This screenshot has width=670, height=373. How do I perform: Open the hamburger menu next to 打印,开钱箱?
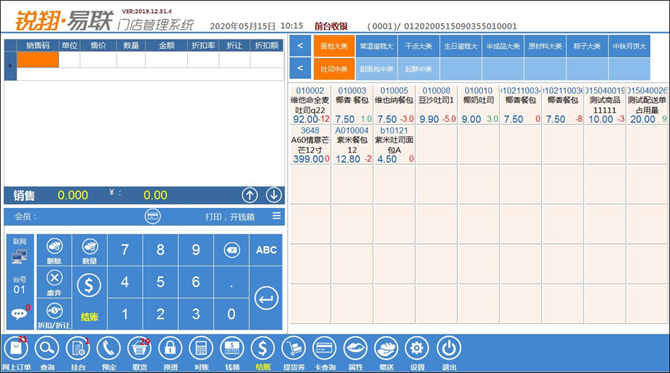pyautogui.click(x=277, y=216)
